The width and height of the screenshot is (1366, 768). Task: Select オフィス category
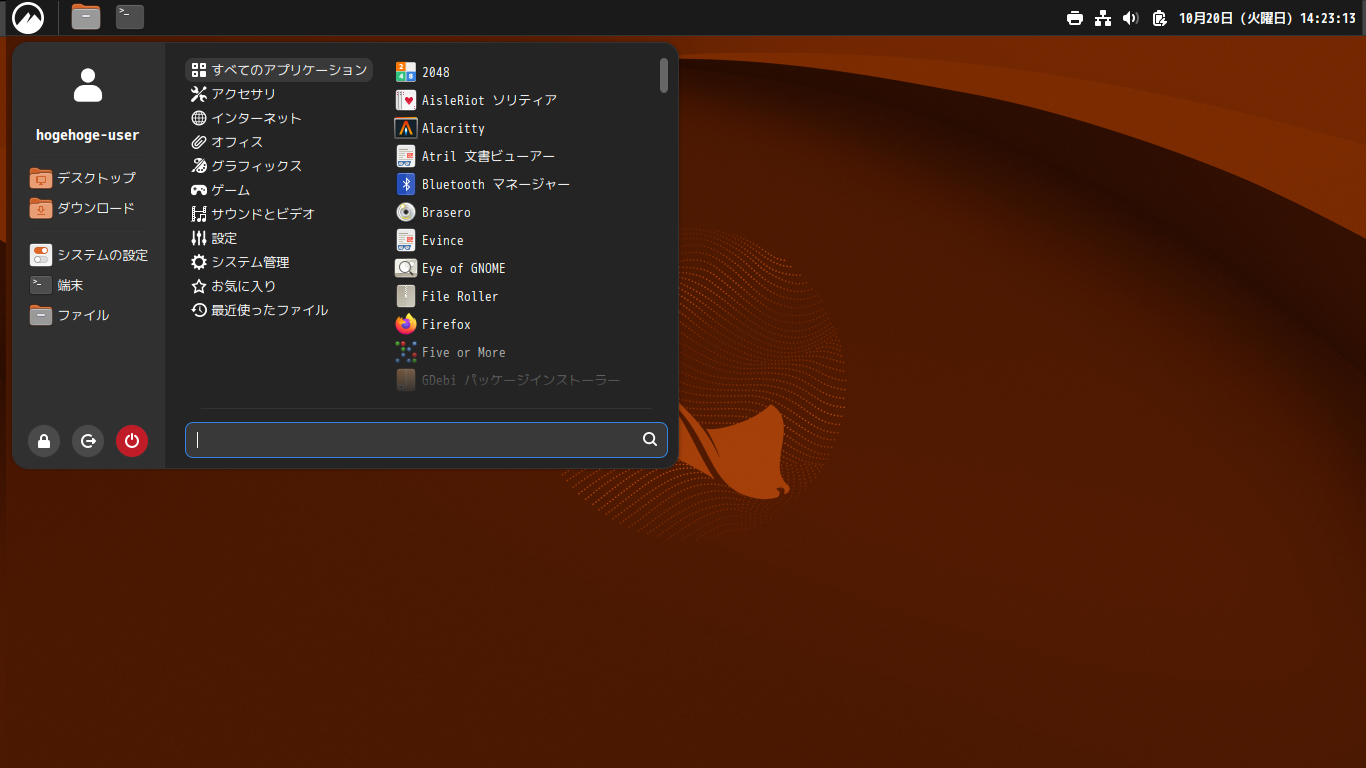pos(227,142)
